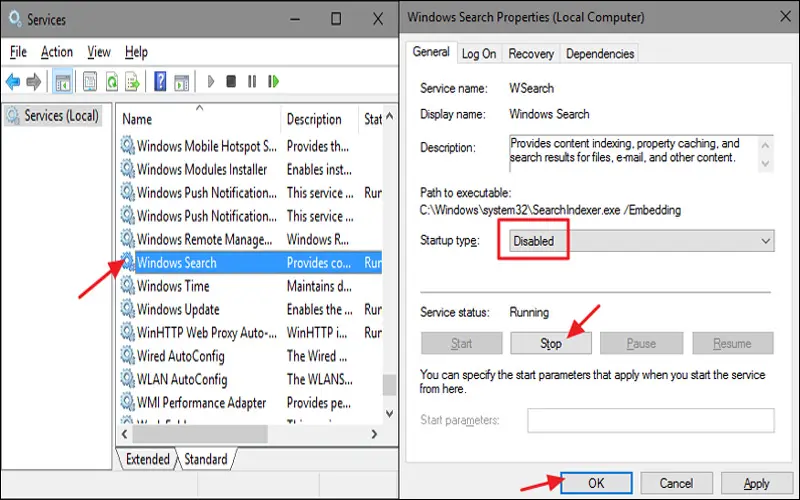
Task: Click the Cancel button
Action: (676, 483)
